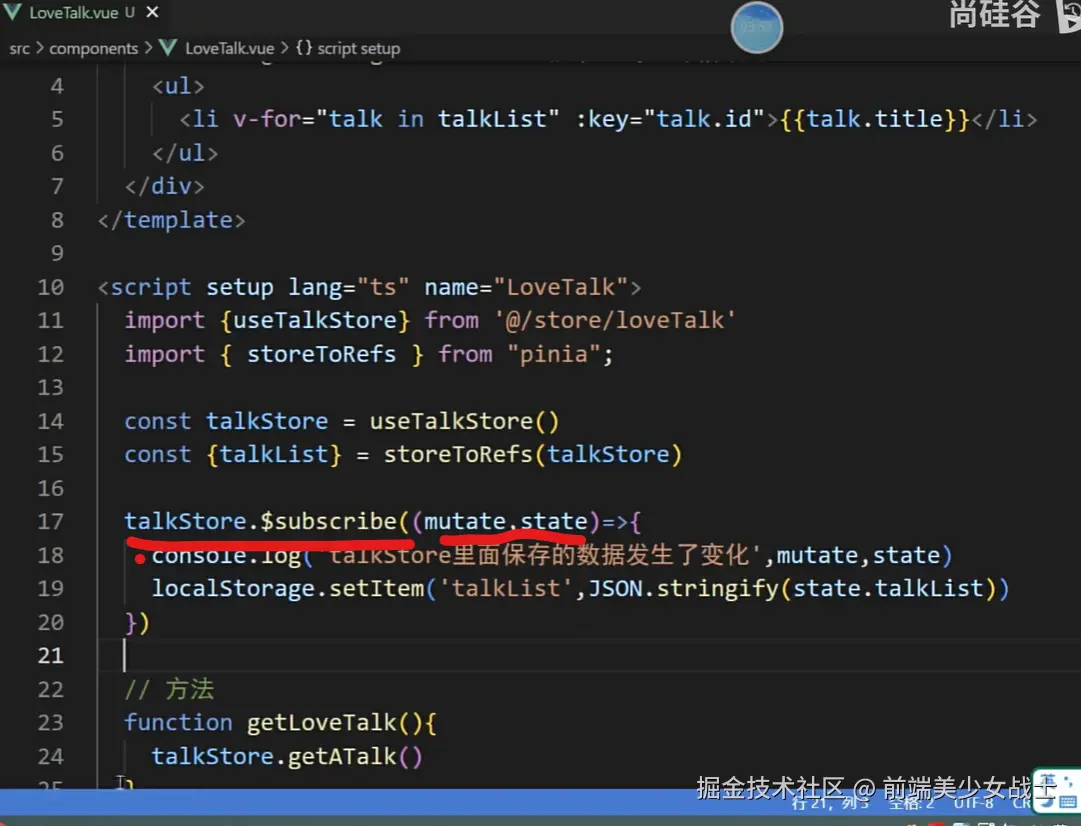Click the '// 方法' comment on line 22
This screenshot has width=1081, height=826.
tap(170, 689)
